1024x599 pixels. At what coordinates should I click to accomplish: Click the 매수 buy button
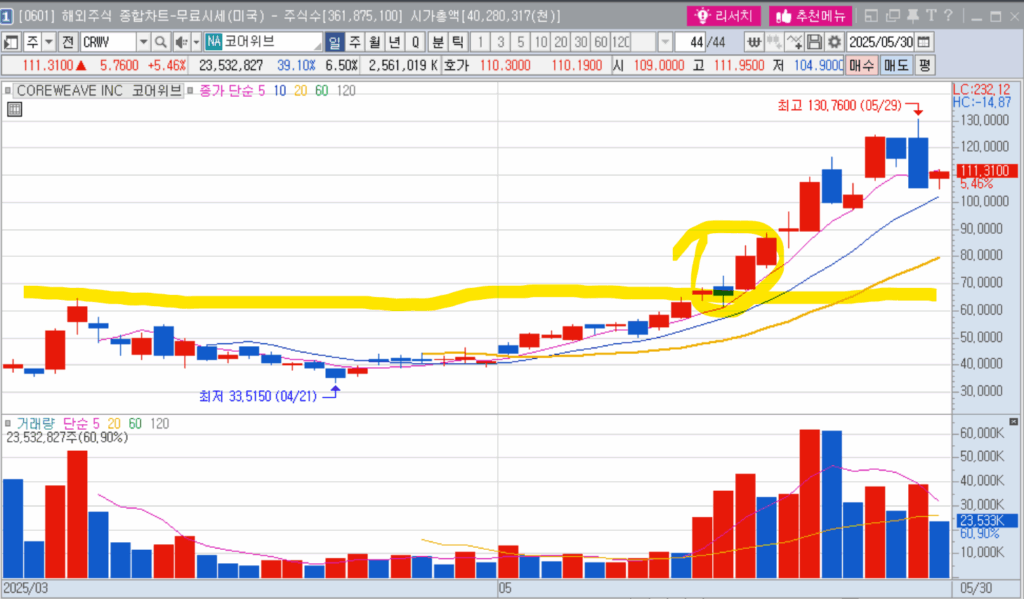coord(861,65)
